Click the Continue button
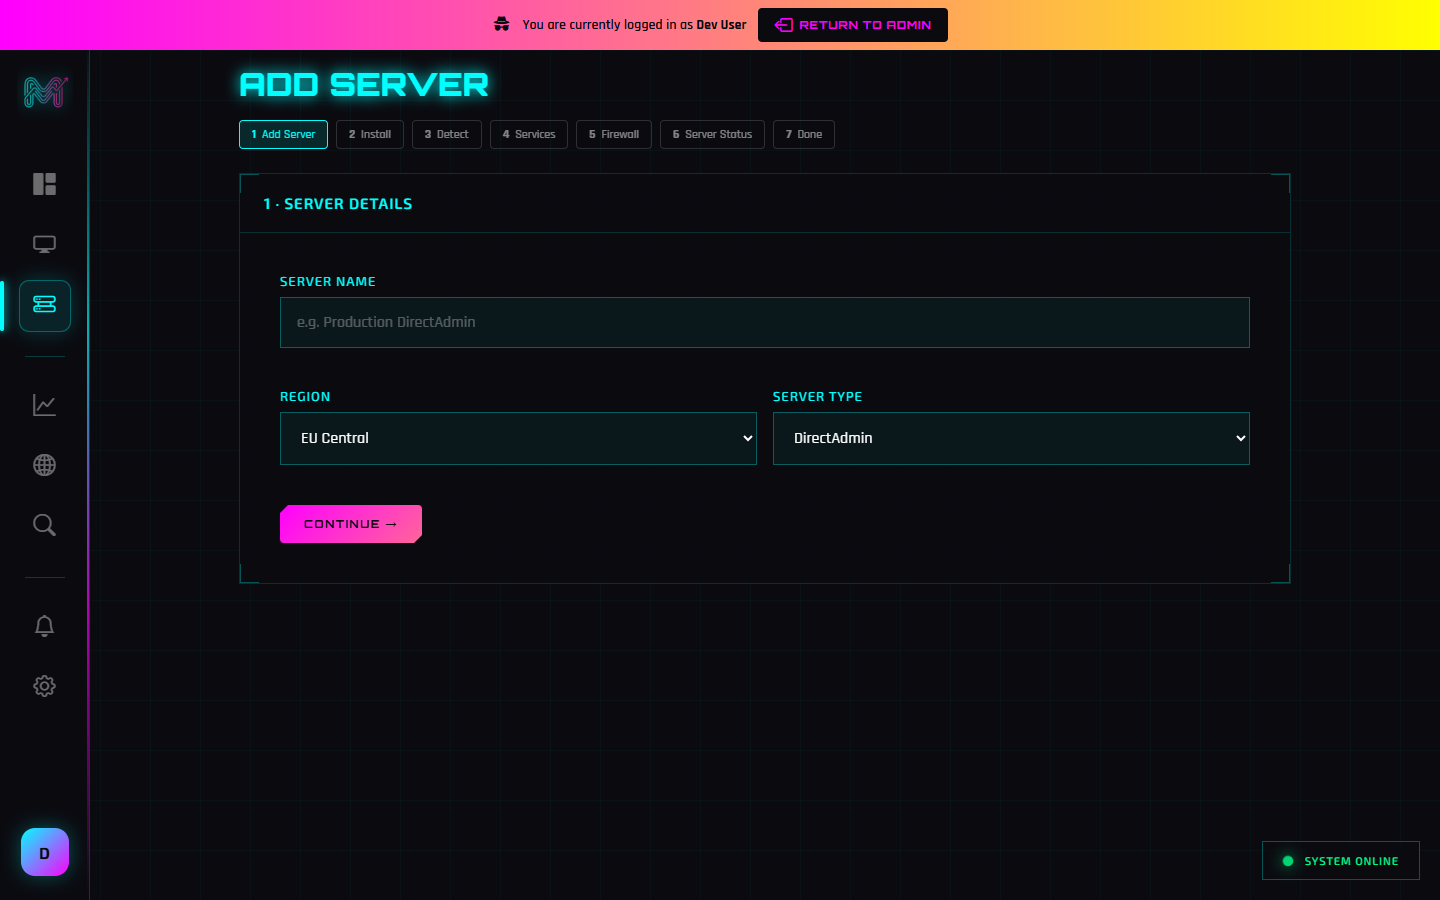The image size is (1440, 900). pyautogui.click(x=351, y=524)
